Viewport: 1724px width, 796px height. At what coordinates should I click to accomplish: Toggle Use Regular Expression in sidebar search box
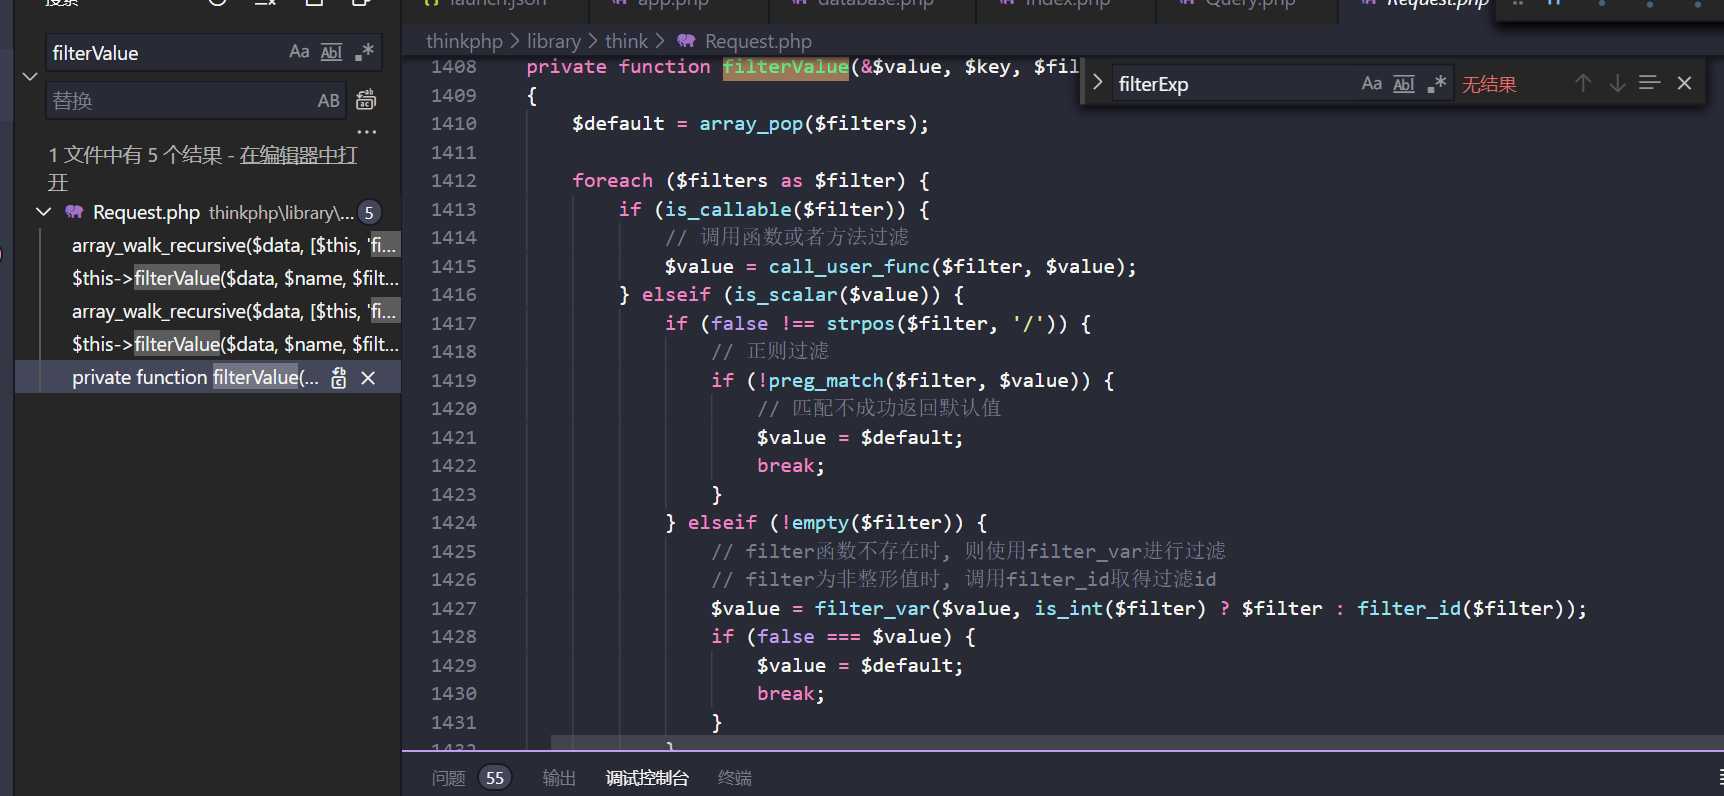[x=364, y=52]
